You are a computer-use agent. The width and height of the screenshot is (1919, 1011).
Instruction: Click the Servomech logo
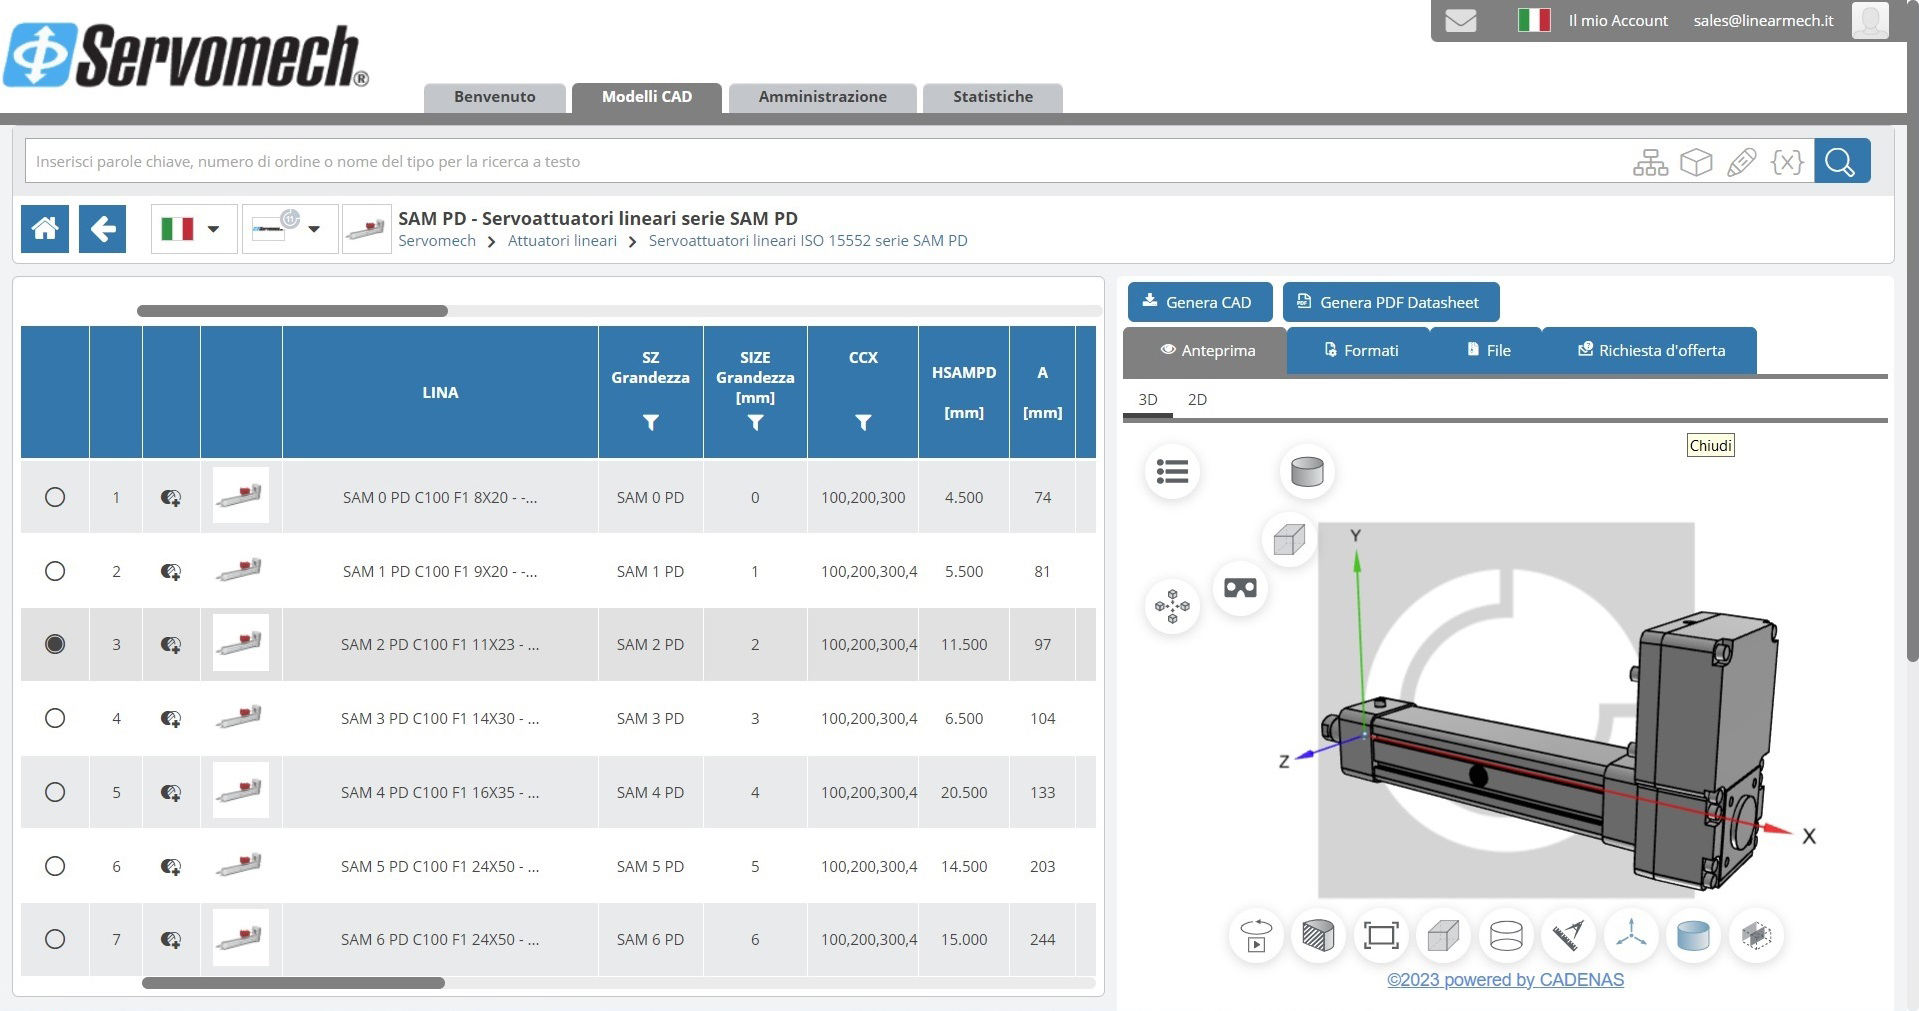click(187, 56)
